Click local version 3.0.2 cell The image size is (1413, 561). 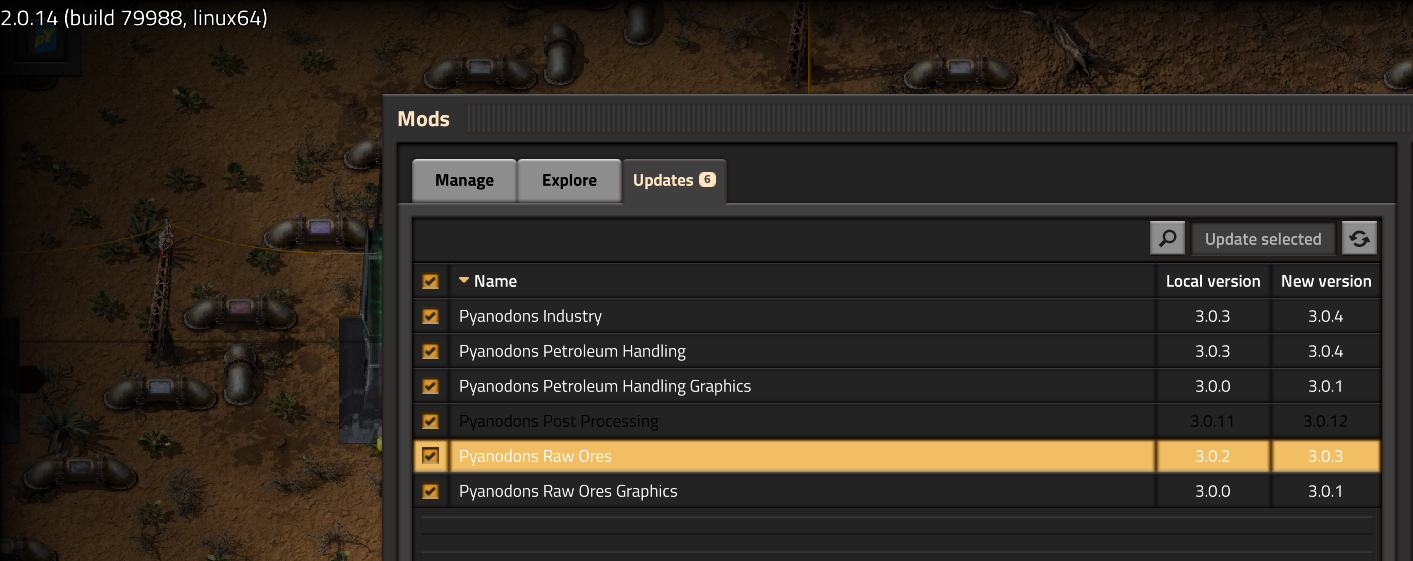(x=1213, y=457)
